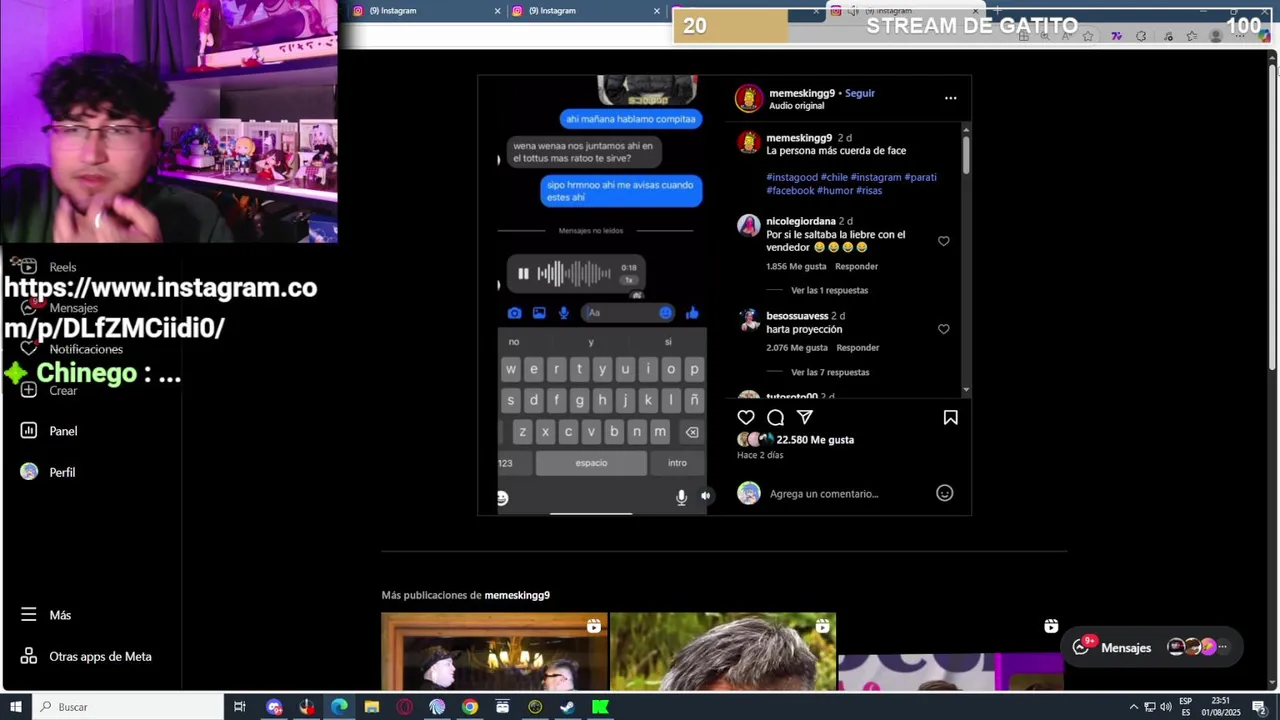Open Microsoft Edge from the taskbar
This screenshot has height=720, width=1280.
coord(339,707)
